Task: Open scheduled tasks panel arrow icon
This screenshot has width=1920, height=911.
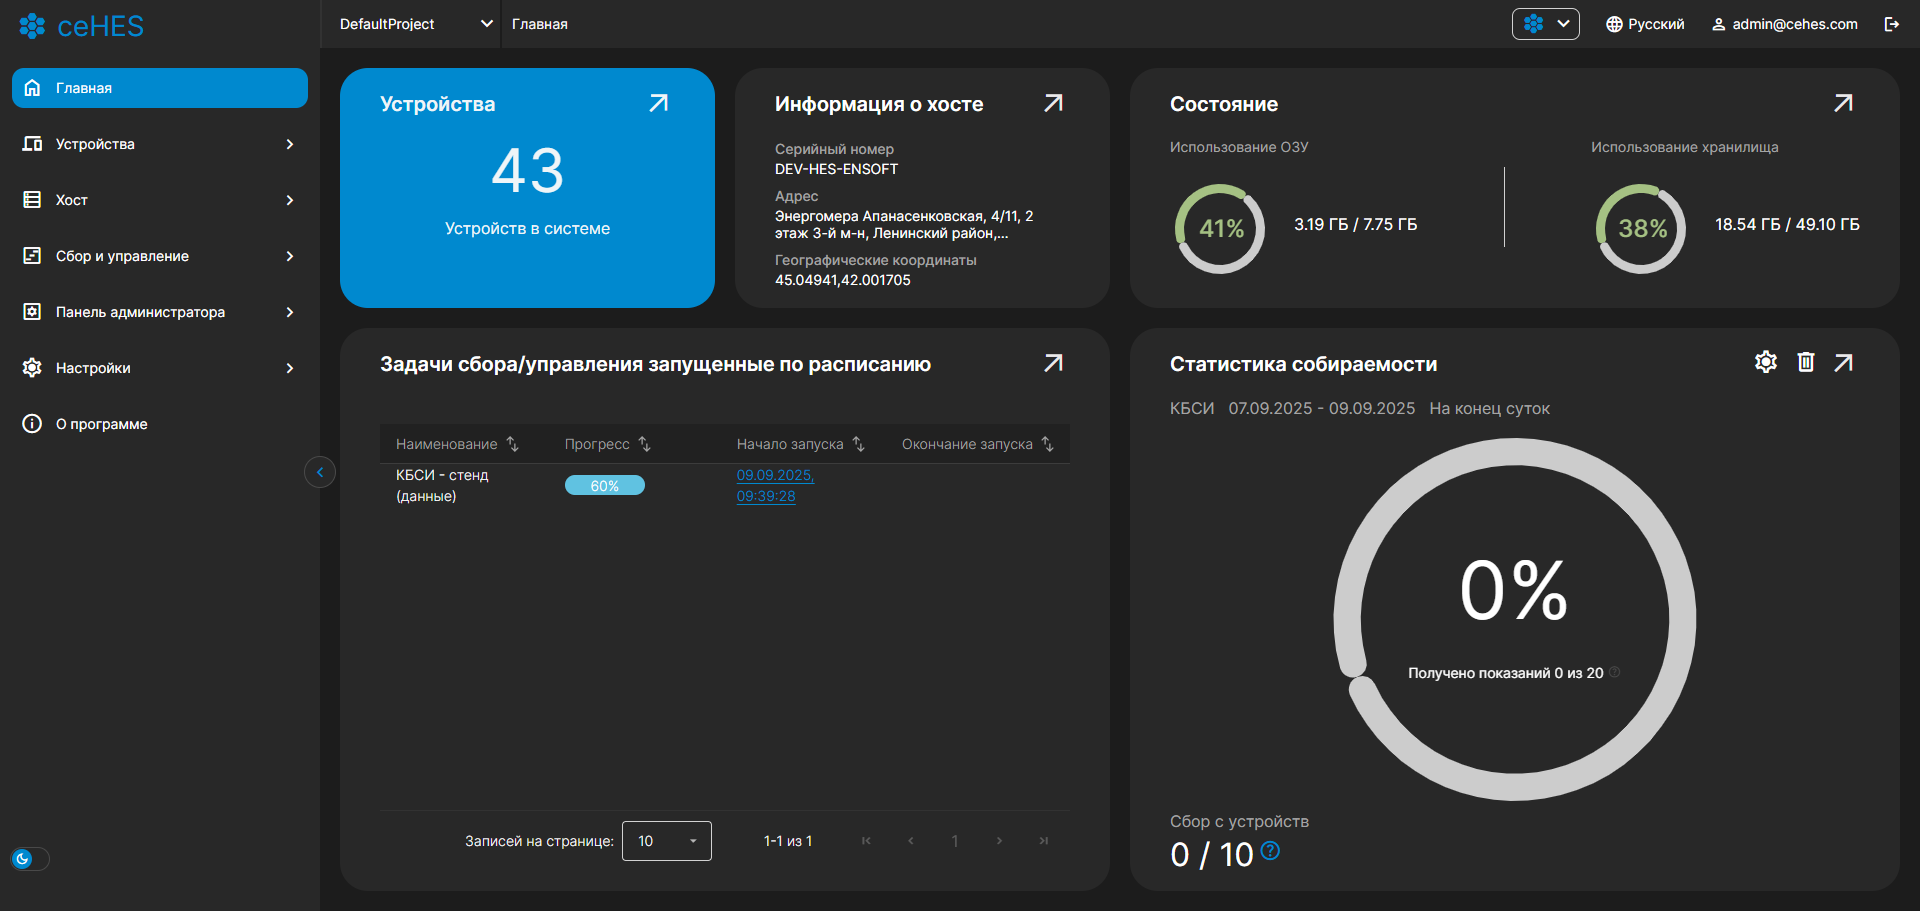Action: (1053, 363)
